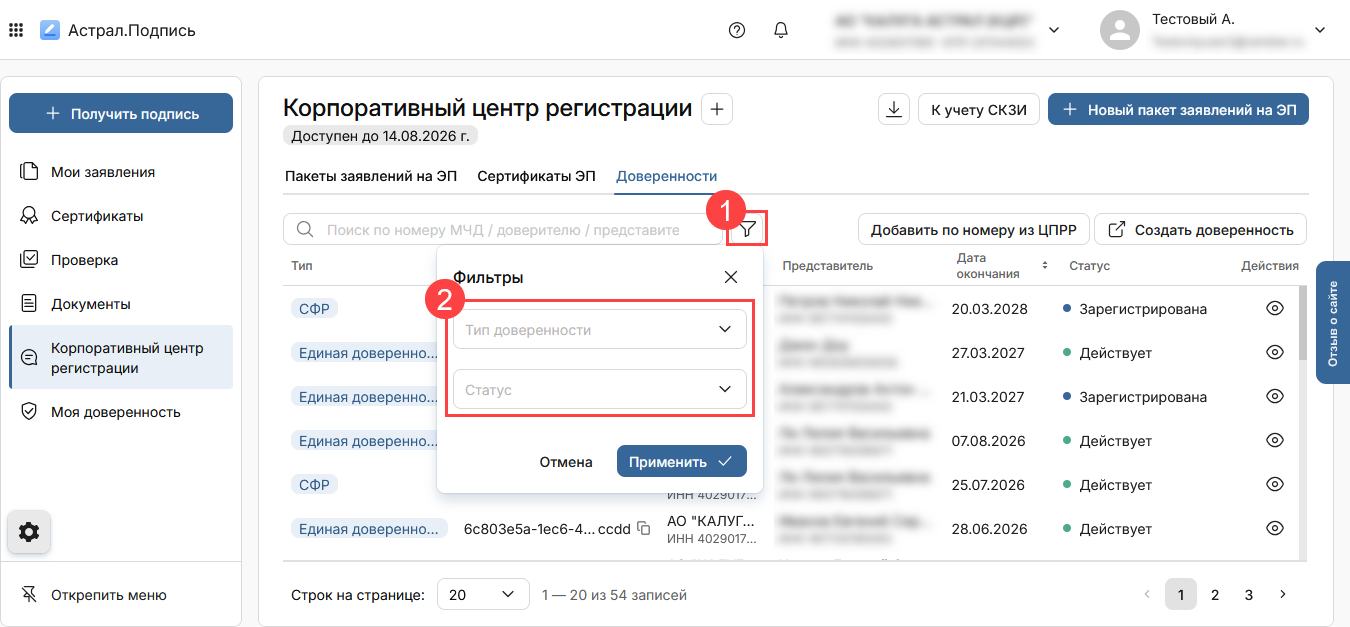Open rows per page dropdown showing 20

[x=483, y=595]
